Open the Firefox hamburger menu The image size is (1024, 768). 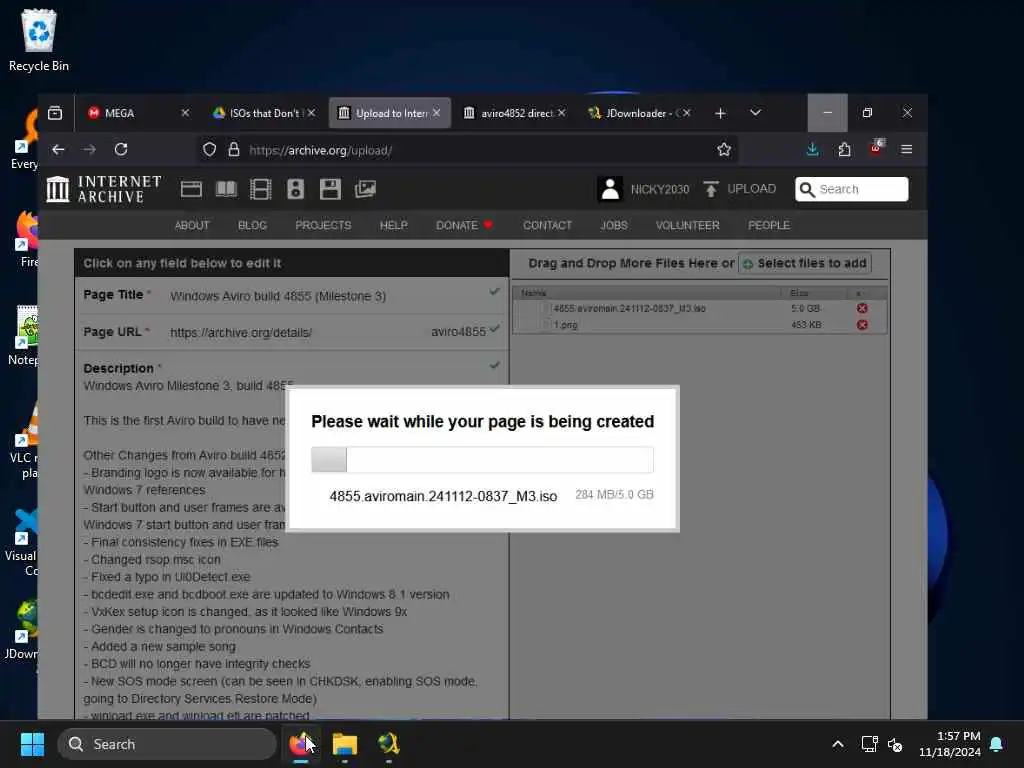pyautogui.click(x=906, y=150)
